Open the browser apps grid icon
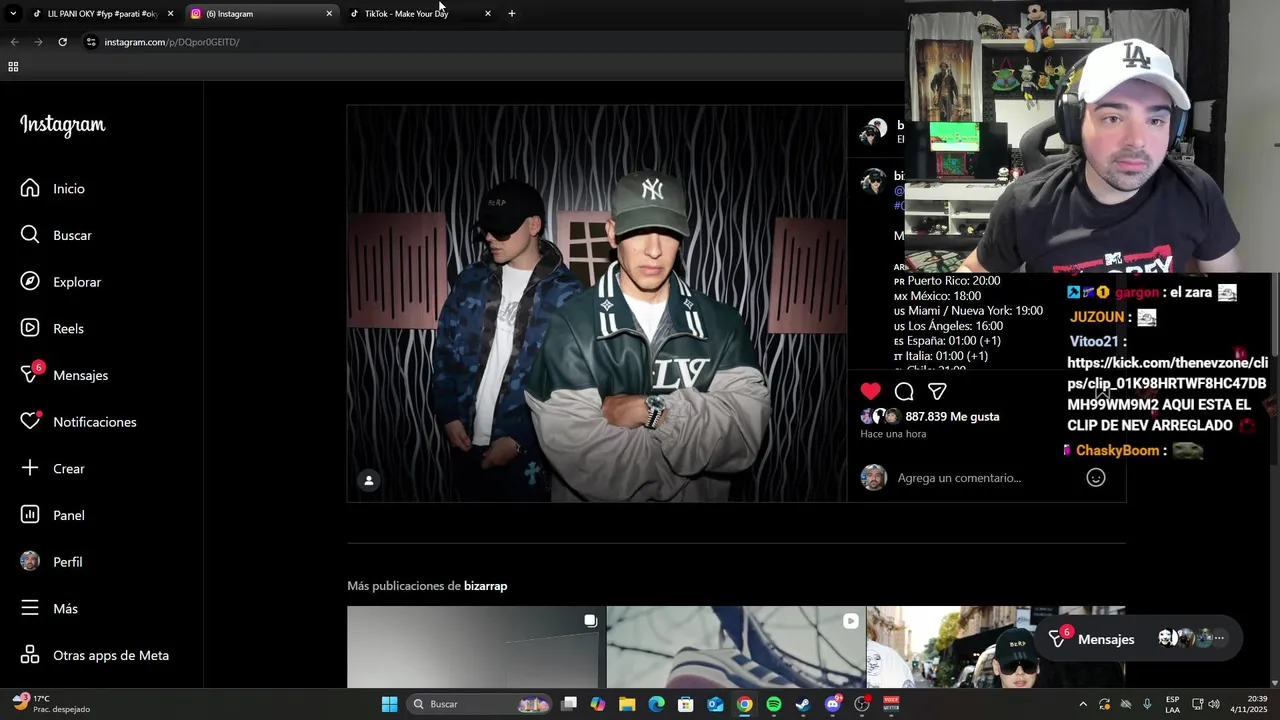Image resolution: width=1280 pixels, height=720 pixels. 13,67
